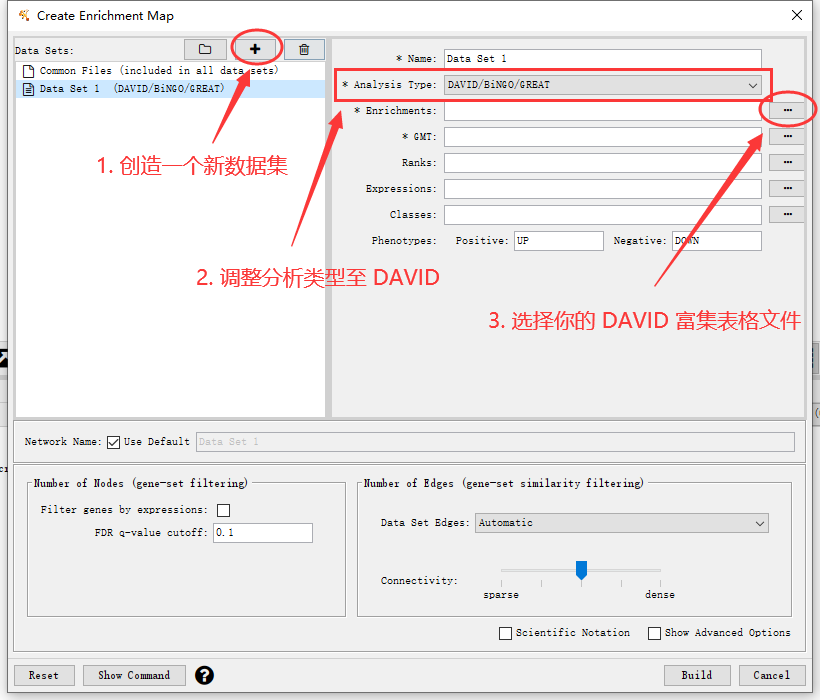Select Common Files entry in the list

[x=158, y=71]
